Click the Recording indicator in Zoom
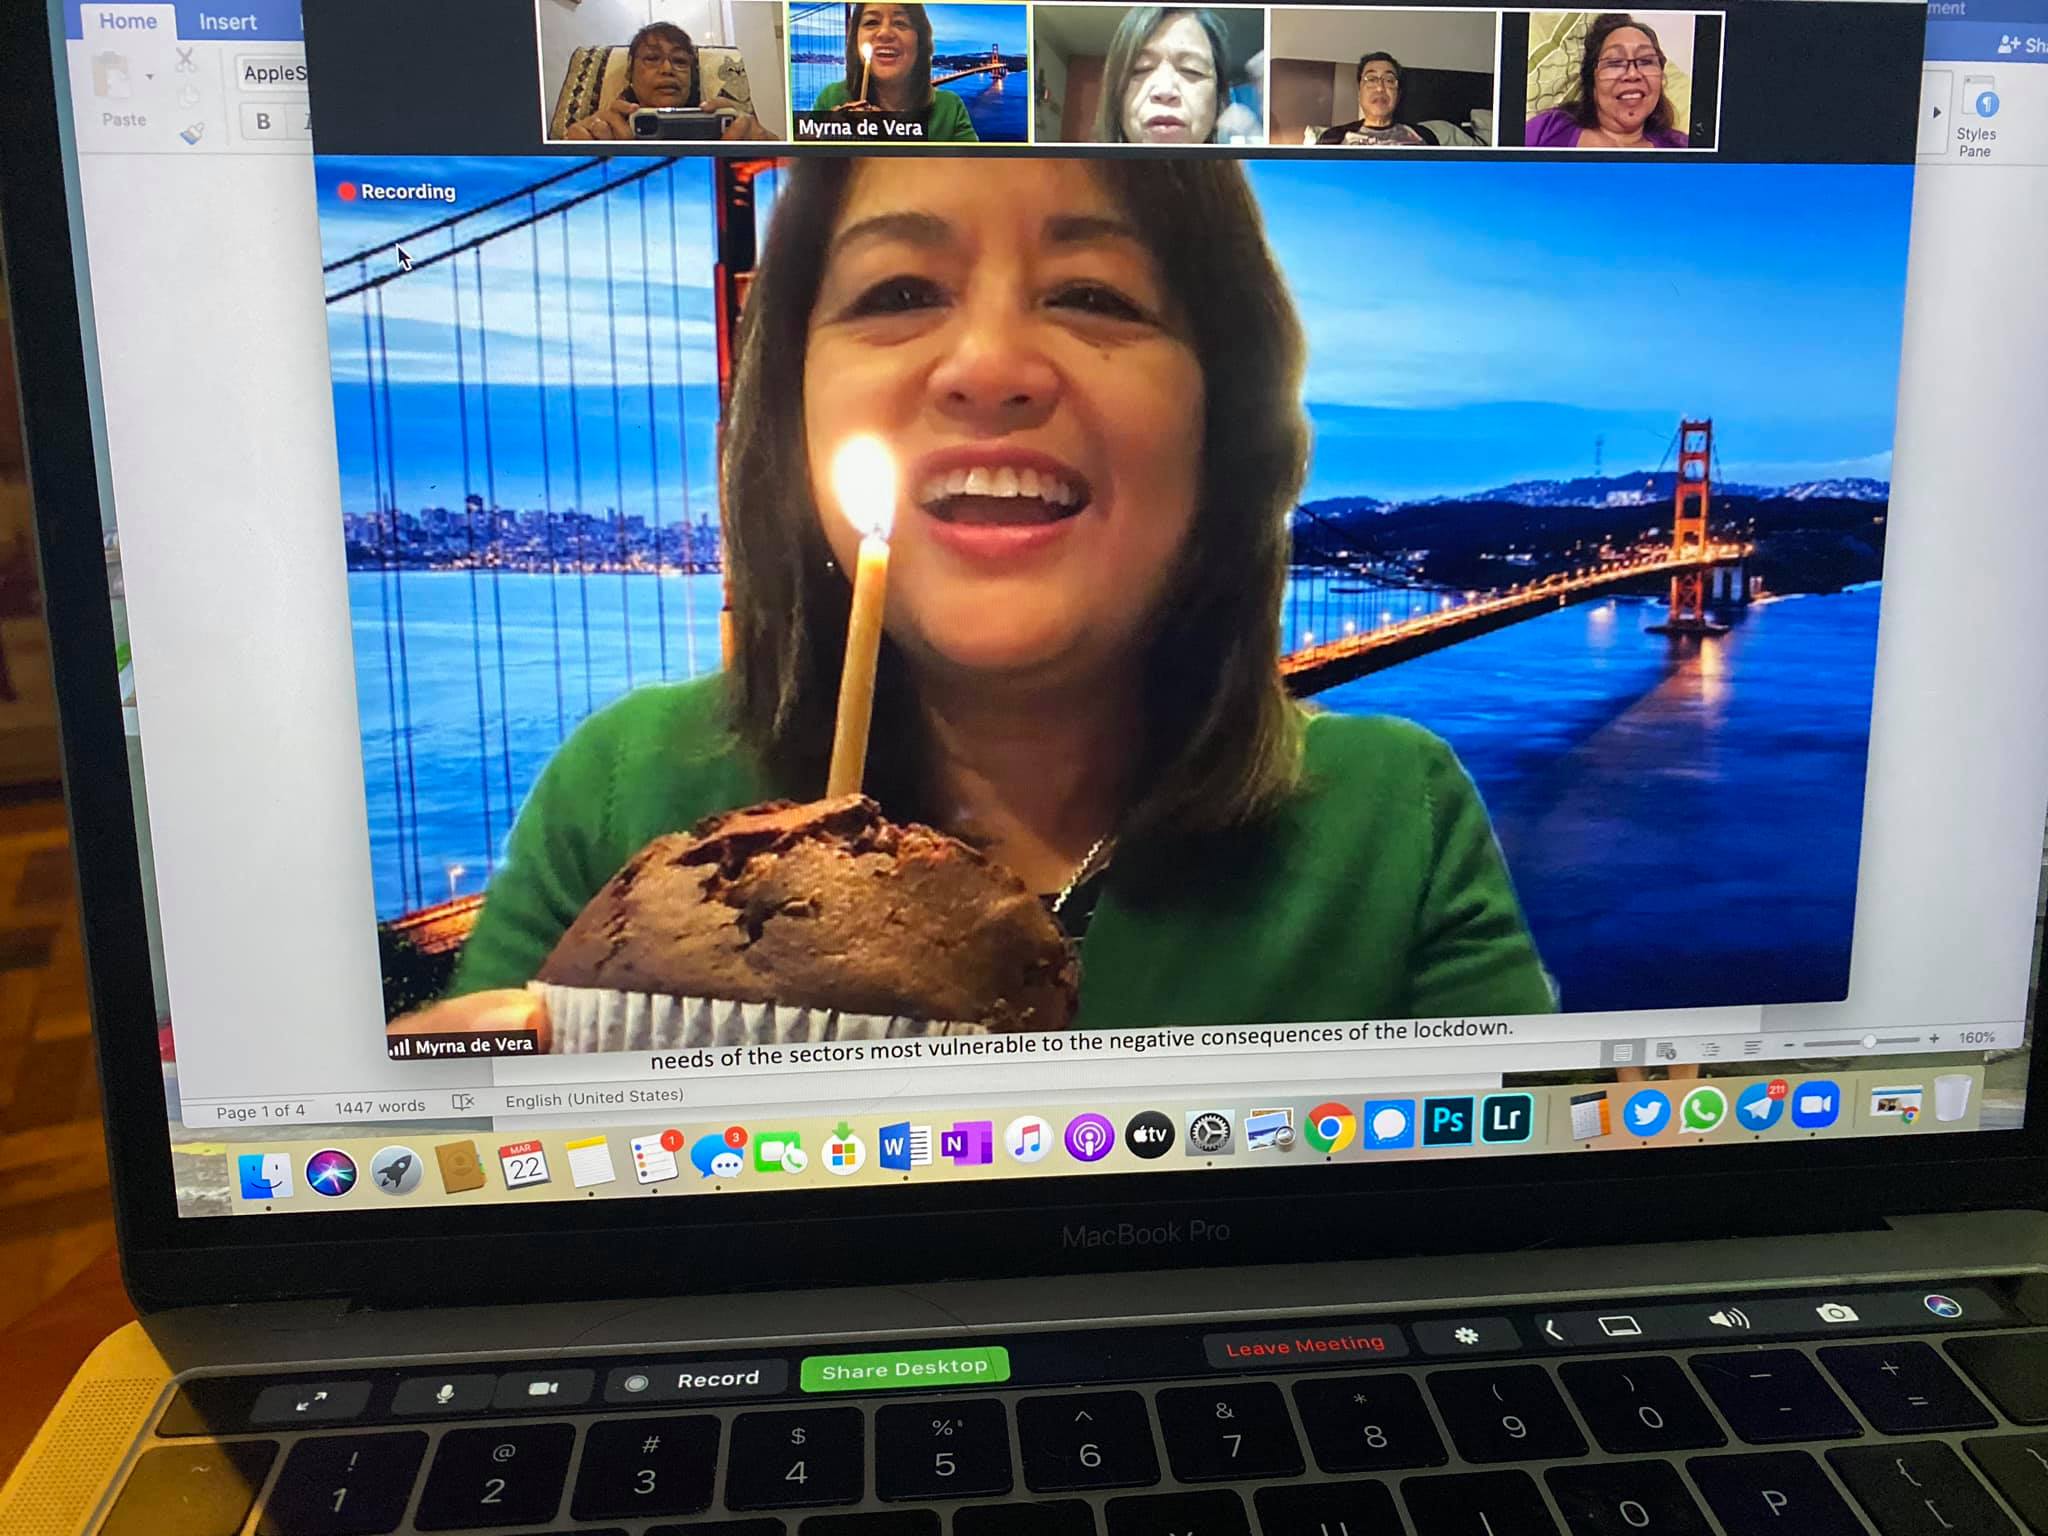 [397, 191]
